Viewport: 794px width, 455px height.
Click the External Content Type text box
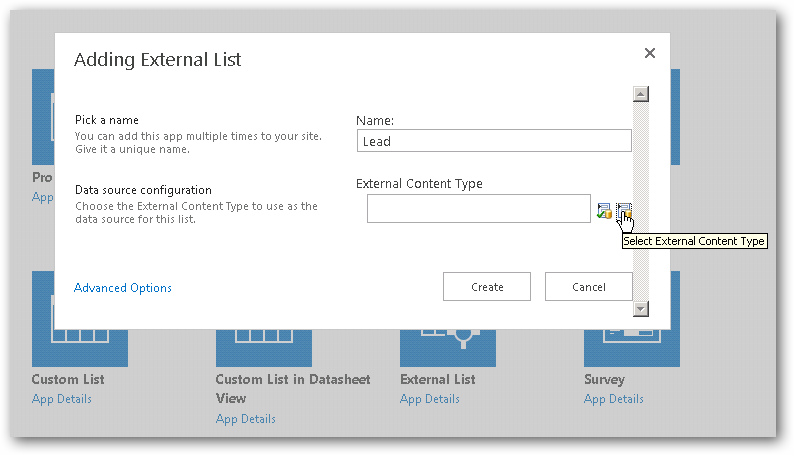[479, 209]
